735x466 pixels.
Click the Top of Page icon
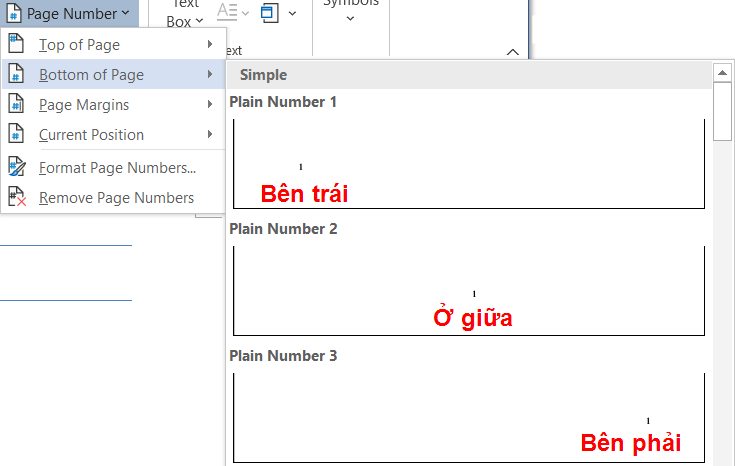click(x=16, y=44)
